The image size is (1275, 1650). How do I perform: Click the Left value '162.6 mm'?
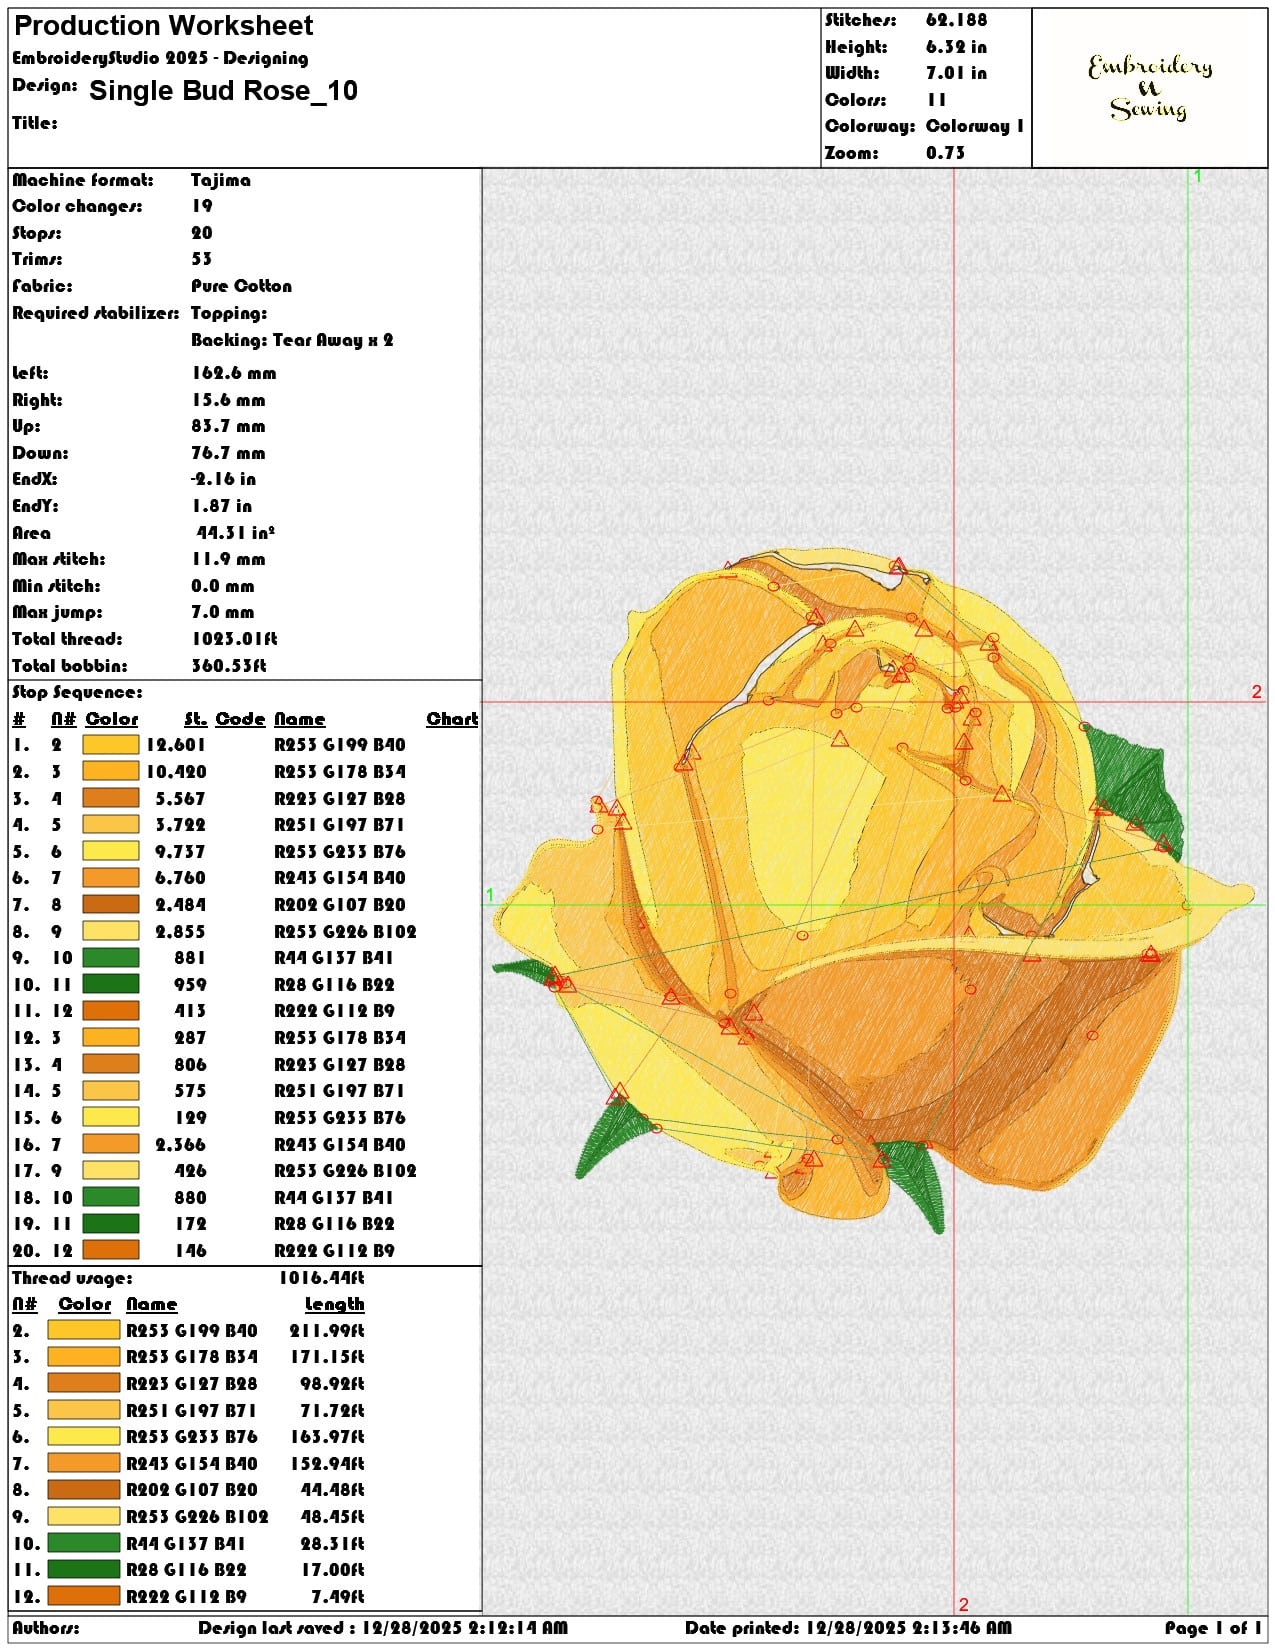pos(234,373)
